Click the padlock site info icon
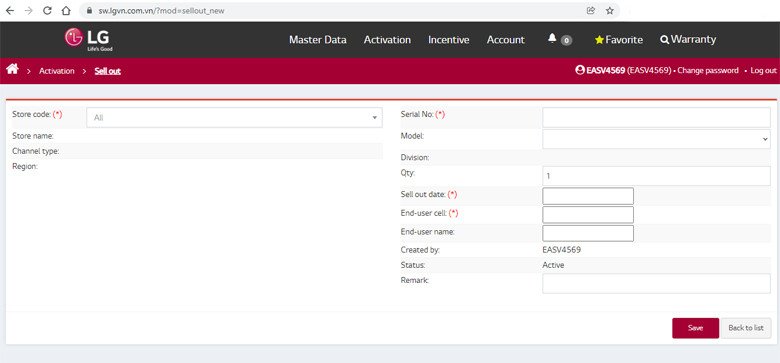Screen dimensions: 780x363 (90, 10)
